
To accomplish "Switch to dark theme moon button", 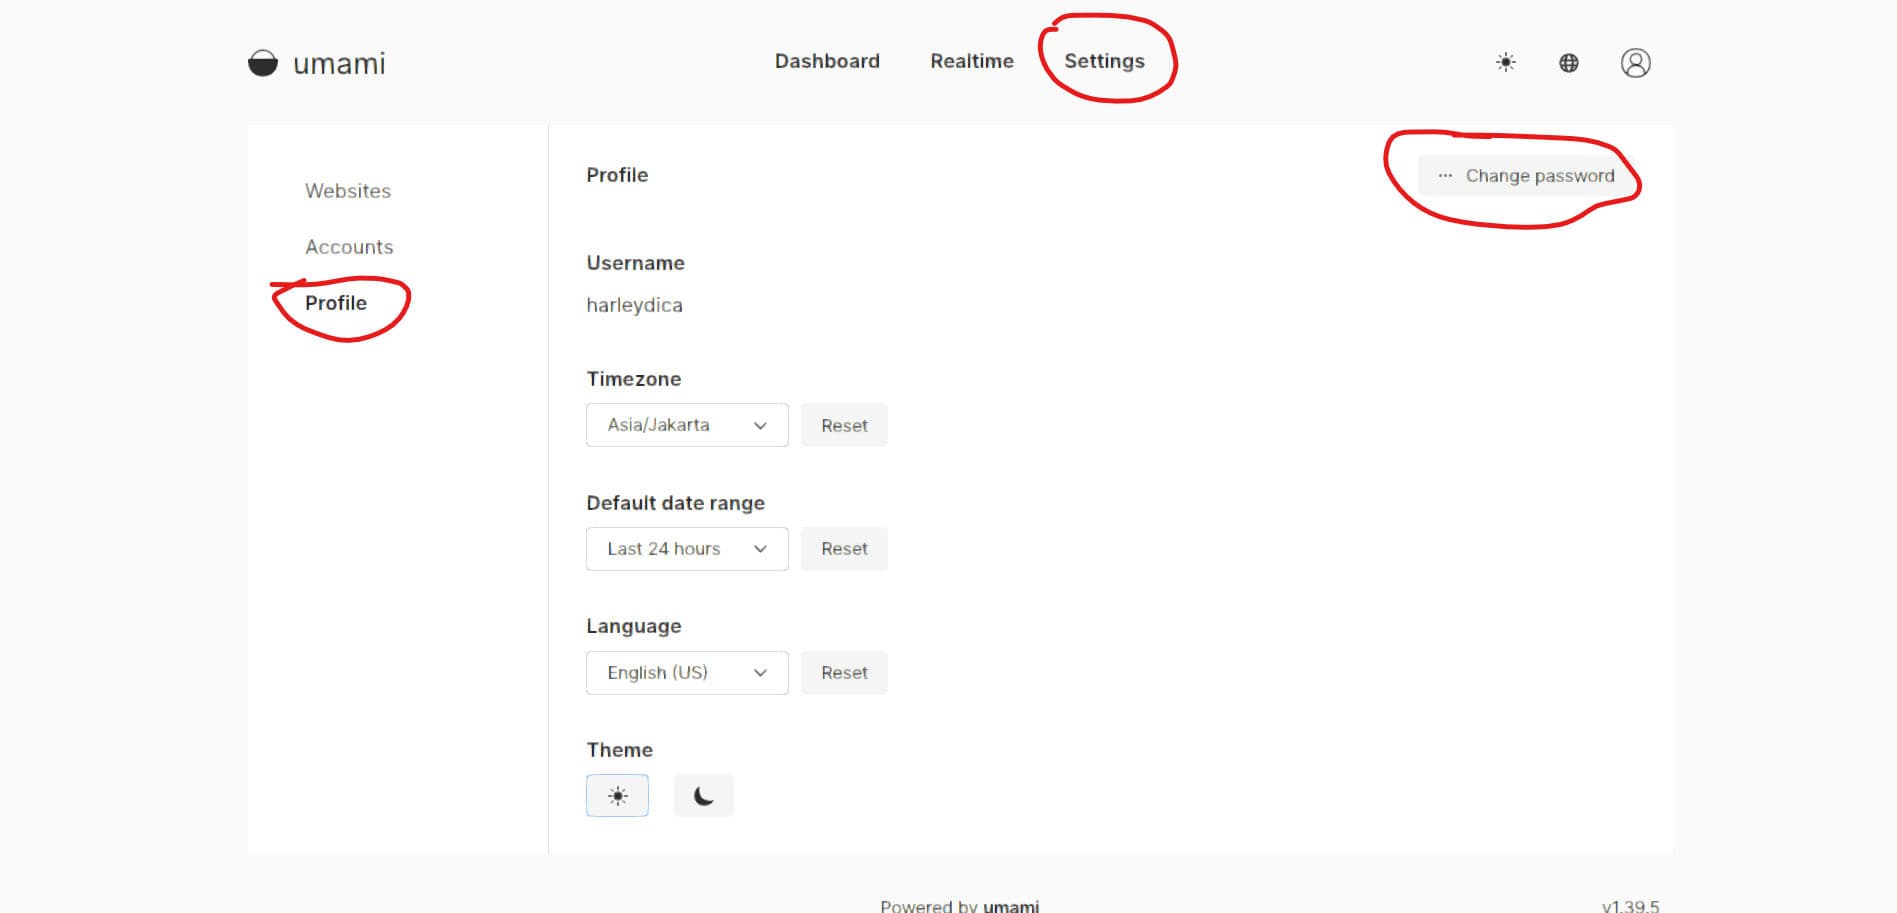I will [703, 796].
